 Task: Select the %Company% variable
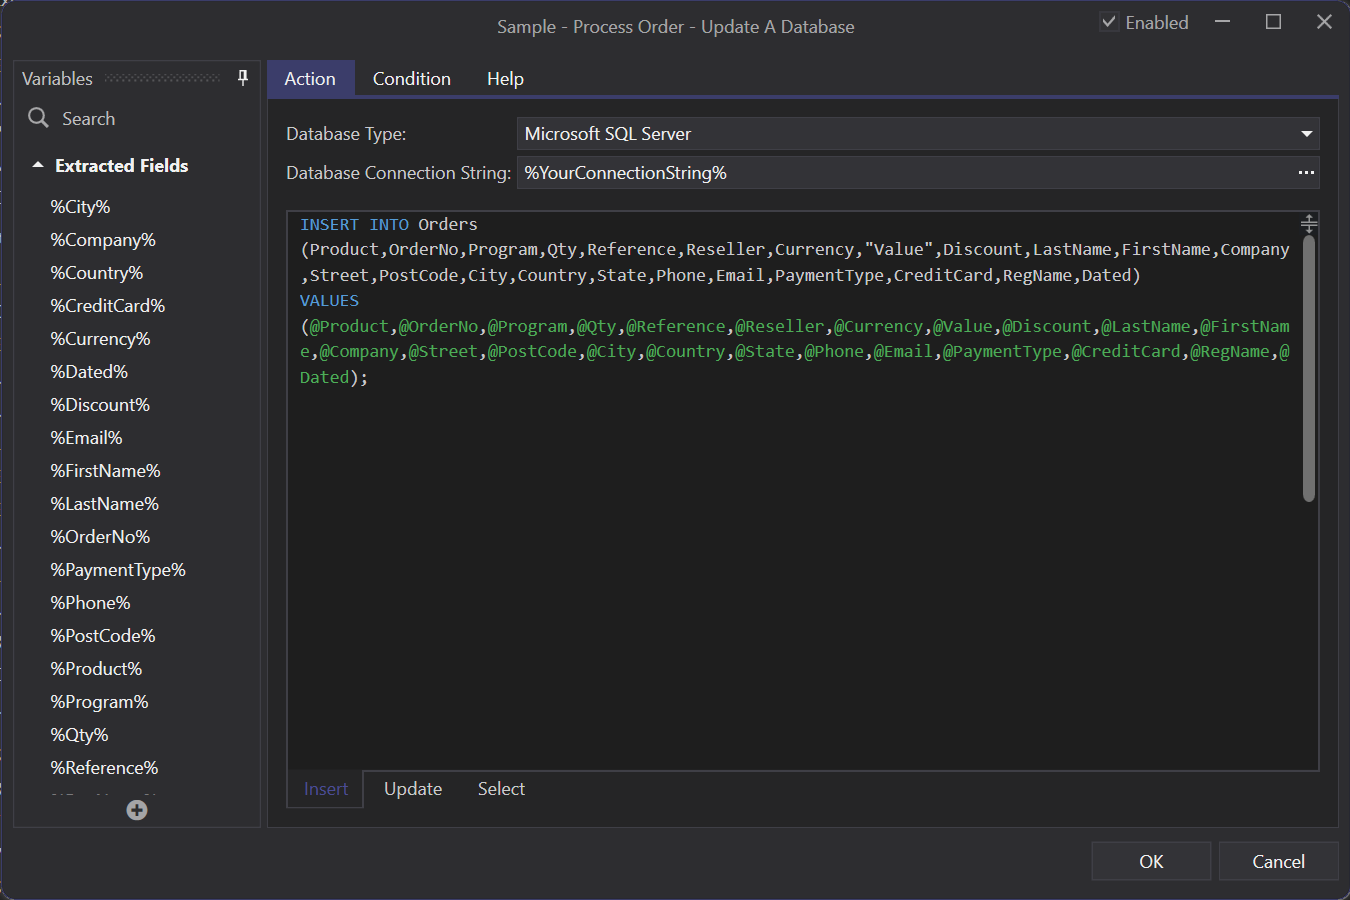pos(103,240)
